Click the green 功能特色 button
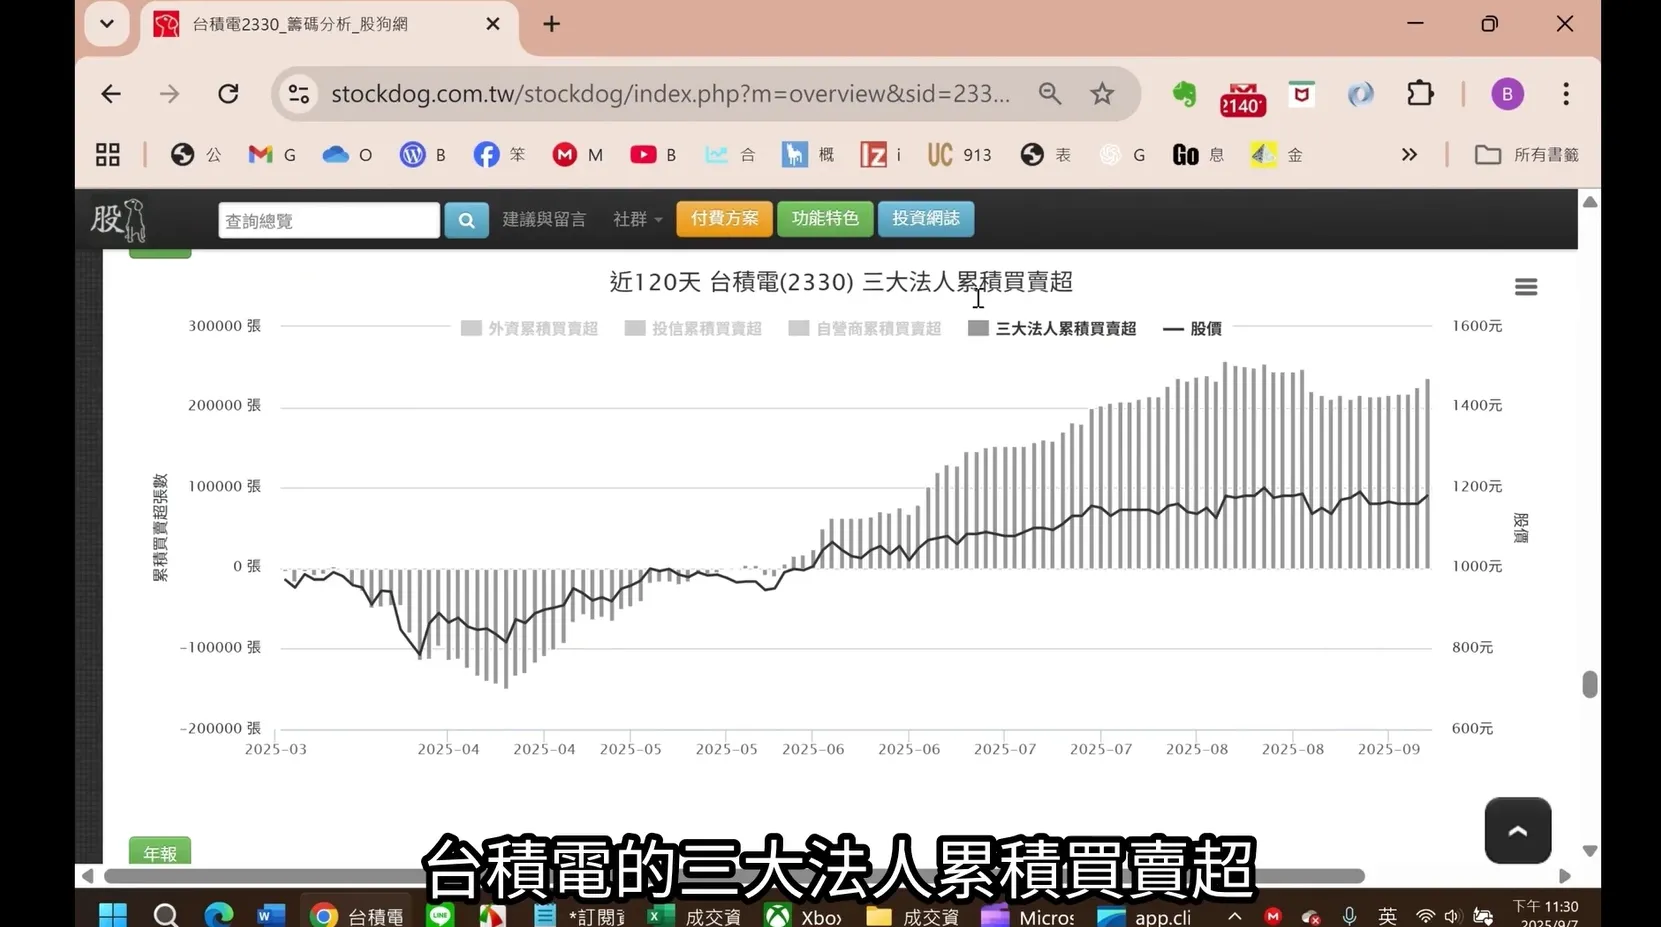The width and height of the screenshot is (1661, 927). coord(825,218)
